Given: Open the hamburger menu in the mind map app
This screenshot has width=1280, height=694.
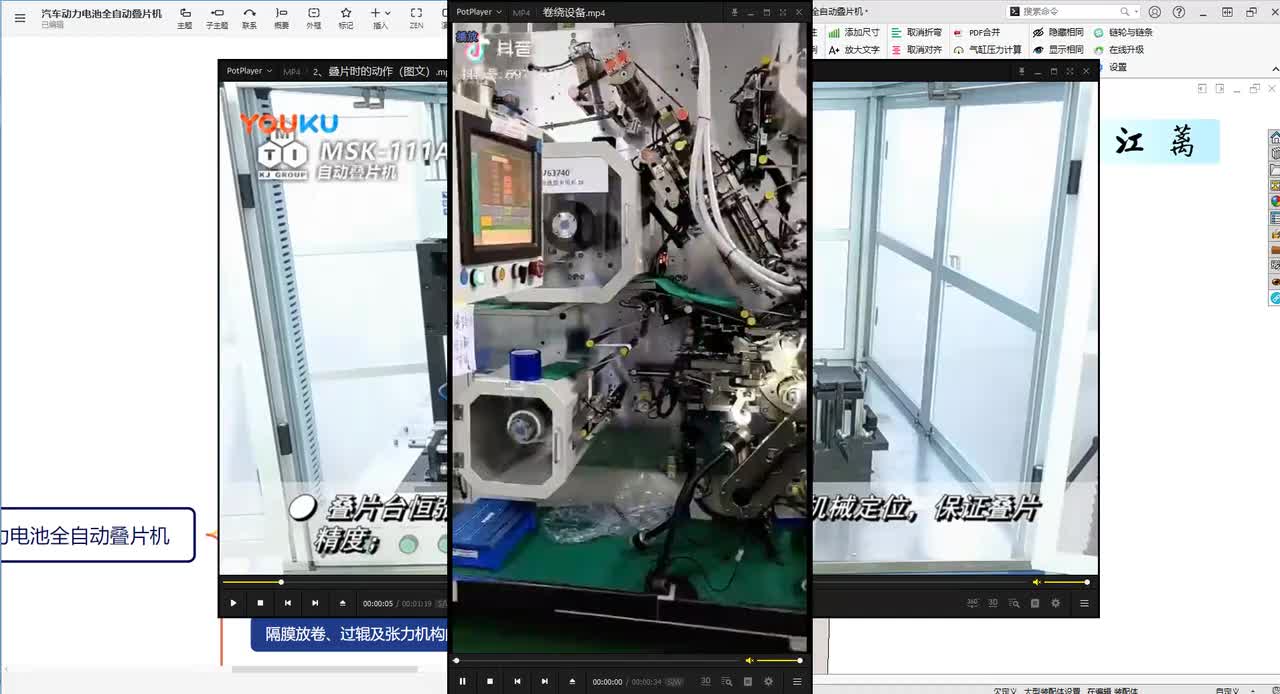Looking at the screenshot, I should [x=20, y=17].
